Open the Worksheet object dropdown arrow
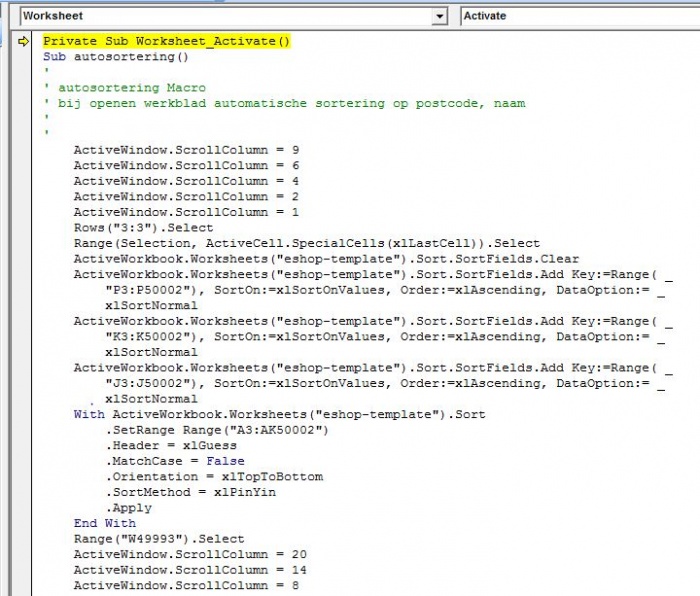Screen dimensions: 700x596 [439, 17]
